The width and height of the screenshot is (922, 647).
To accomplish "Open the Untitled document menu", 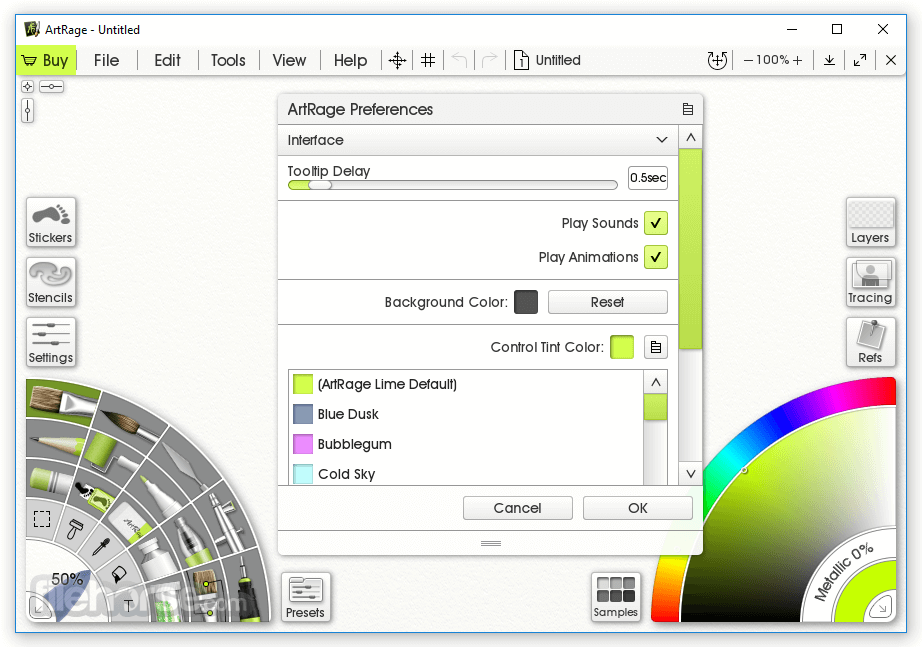I will click(x=547, y=60).
